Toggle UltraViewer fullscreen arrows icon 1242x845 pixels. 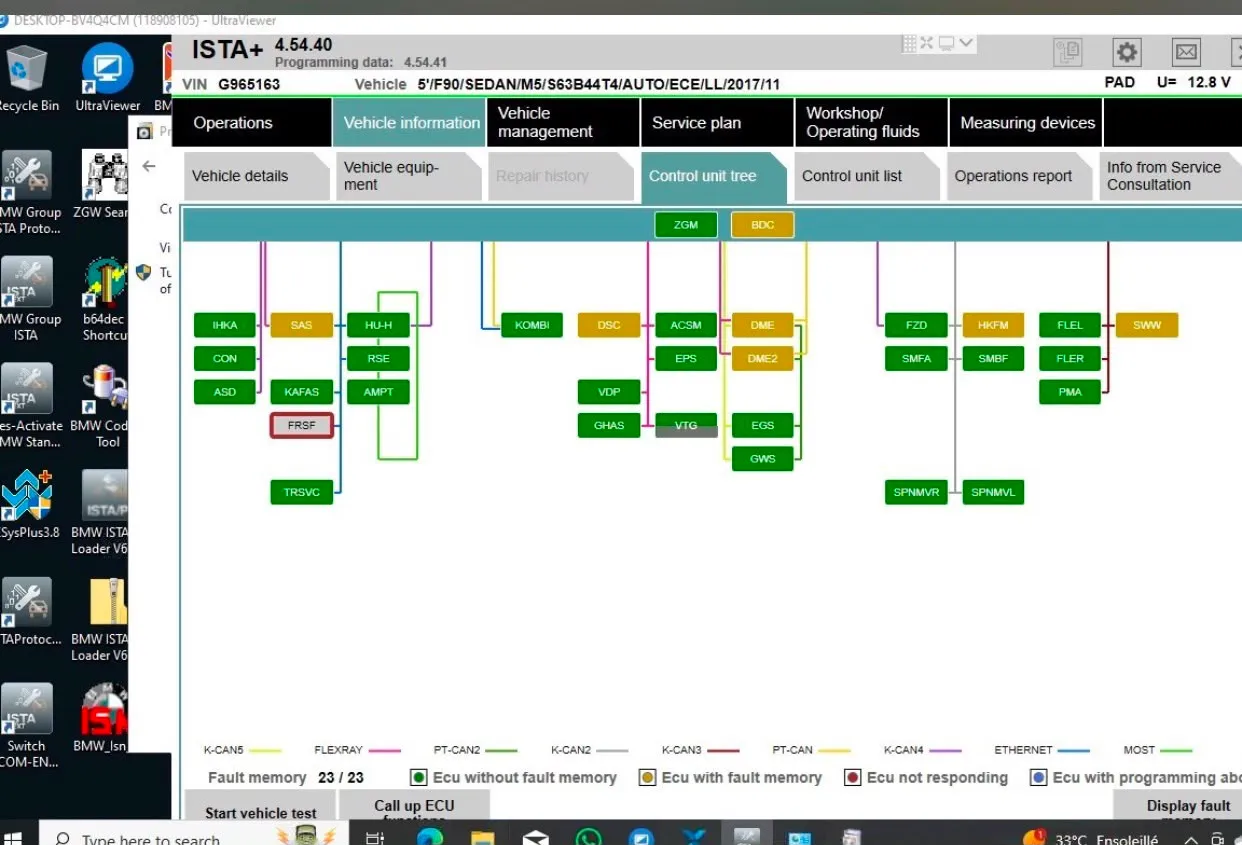(x=926, y=43)
